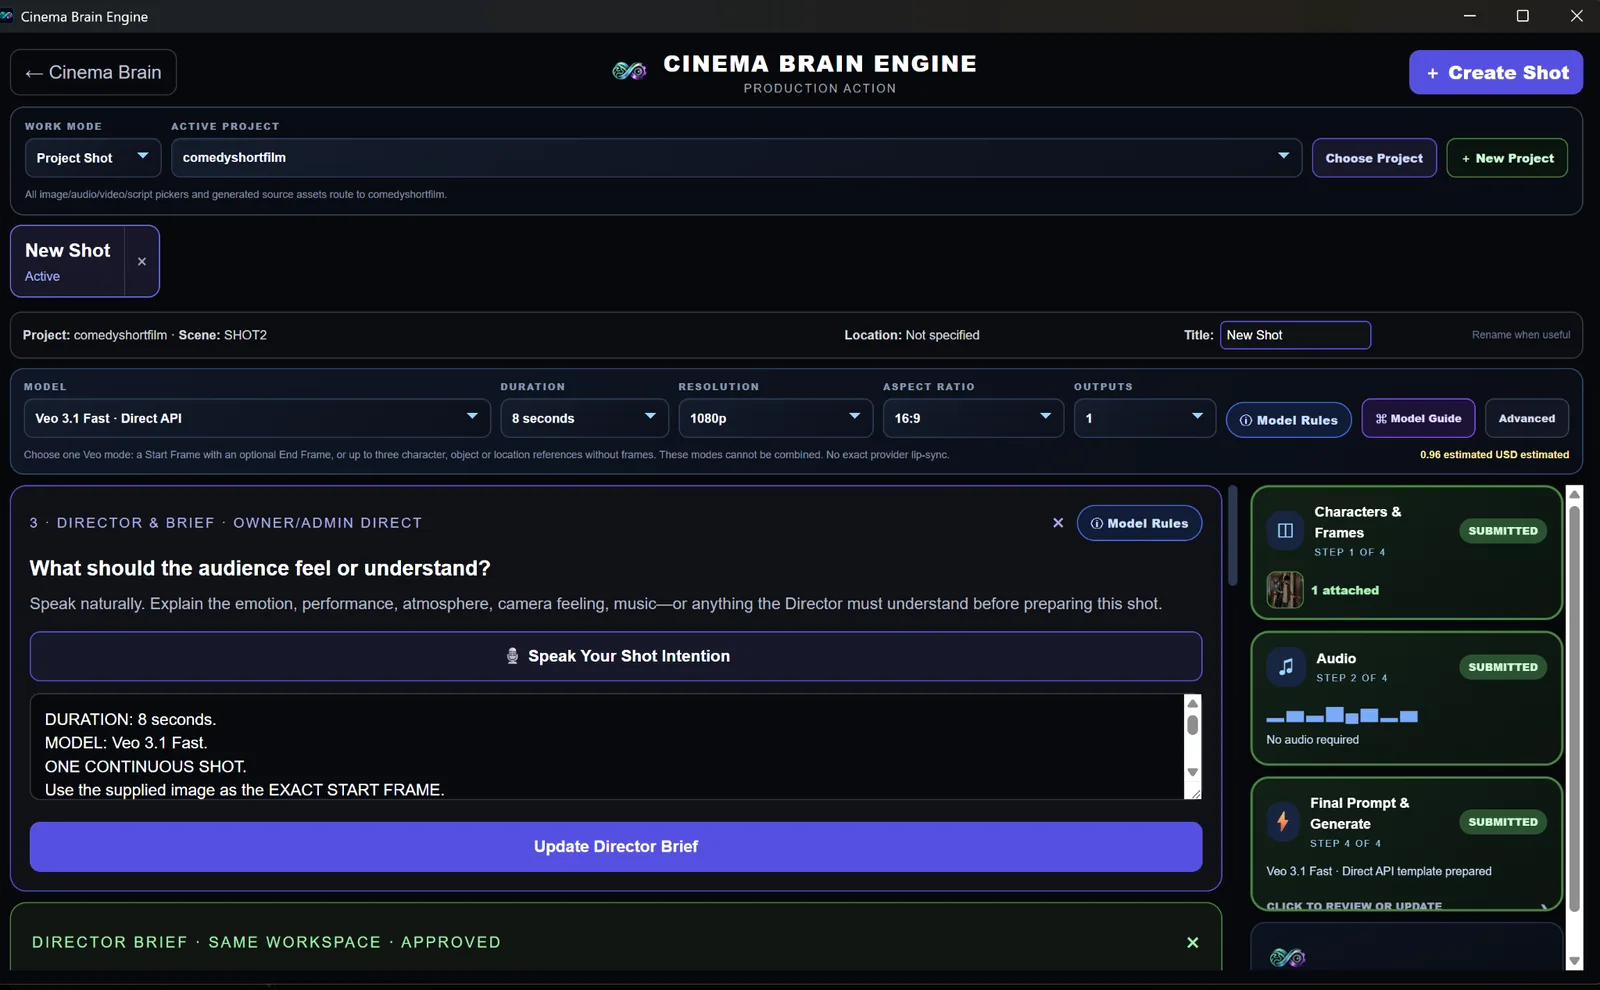The image size is (1600, 990).
Task: Click the resize grip of the brief text area
Action: tap(1193, 792)
